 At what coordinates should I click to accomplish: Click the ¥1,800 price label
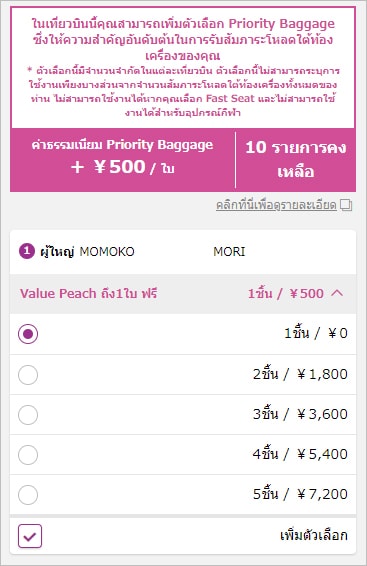click(x=322, y=374)
